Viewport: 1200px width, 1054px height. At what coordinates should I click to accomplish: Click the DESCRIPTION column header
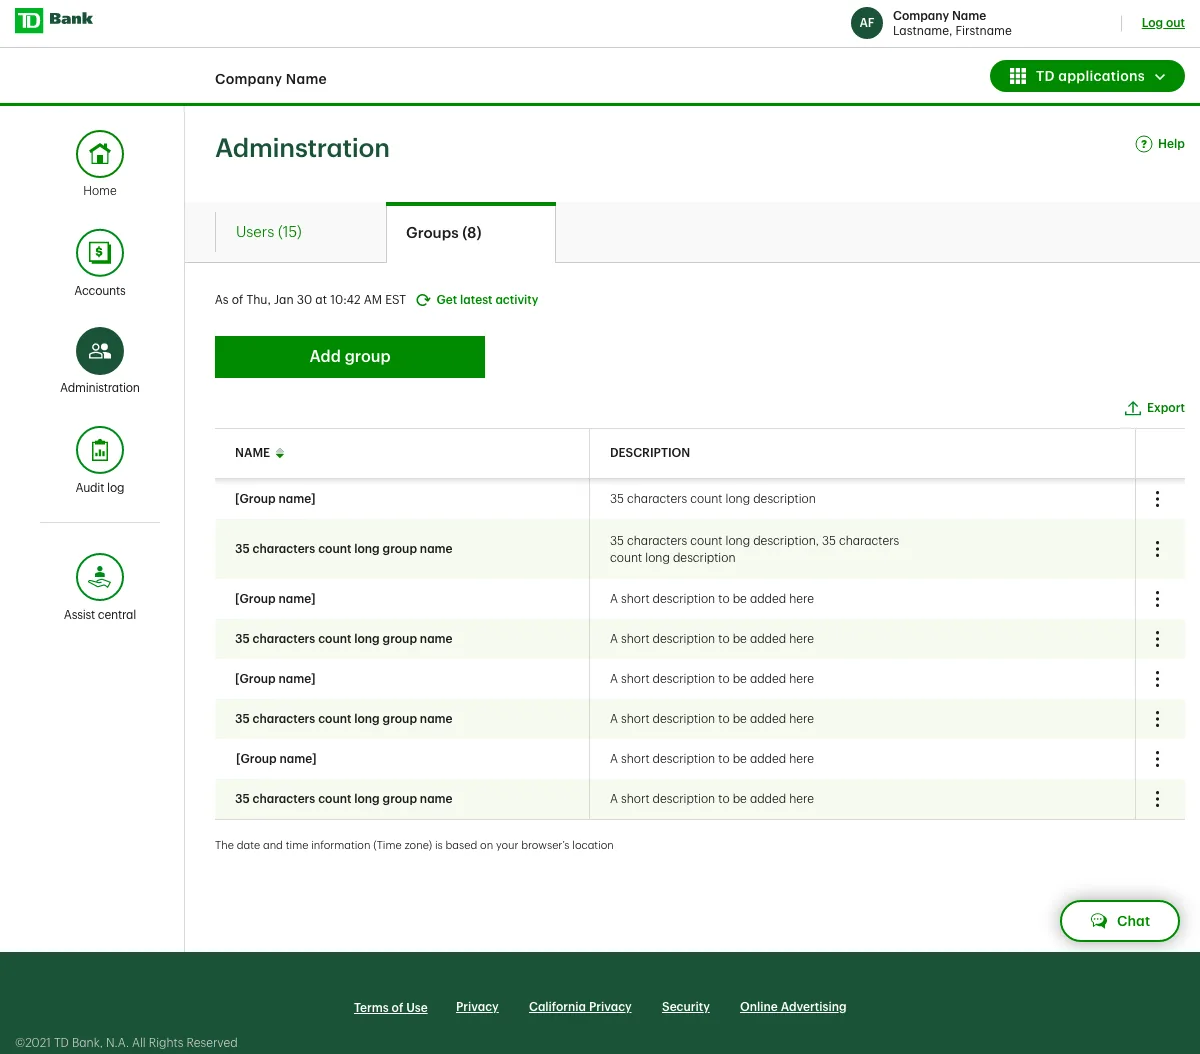click(x=650, y=453)
